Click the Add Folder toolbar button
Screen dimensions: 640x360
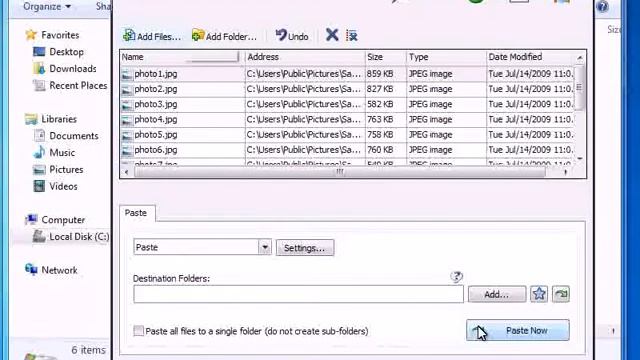pos(224,36)
